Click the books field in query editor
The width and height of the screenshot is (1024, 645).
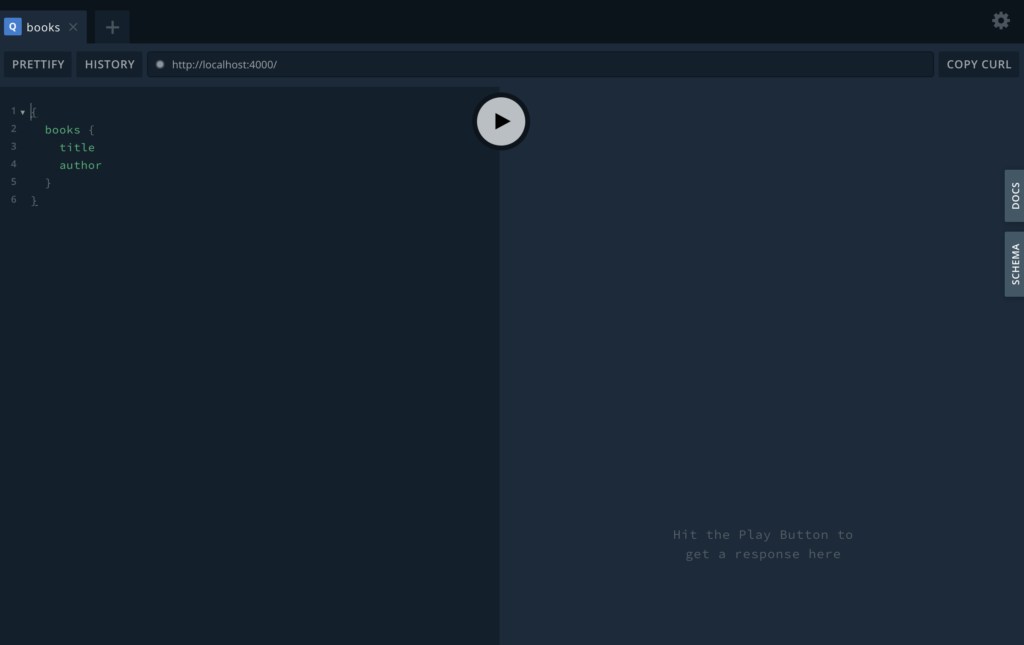(62, 130)
